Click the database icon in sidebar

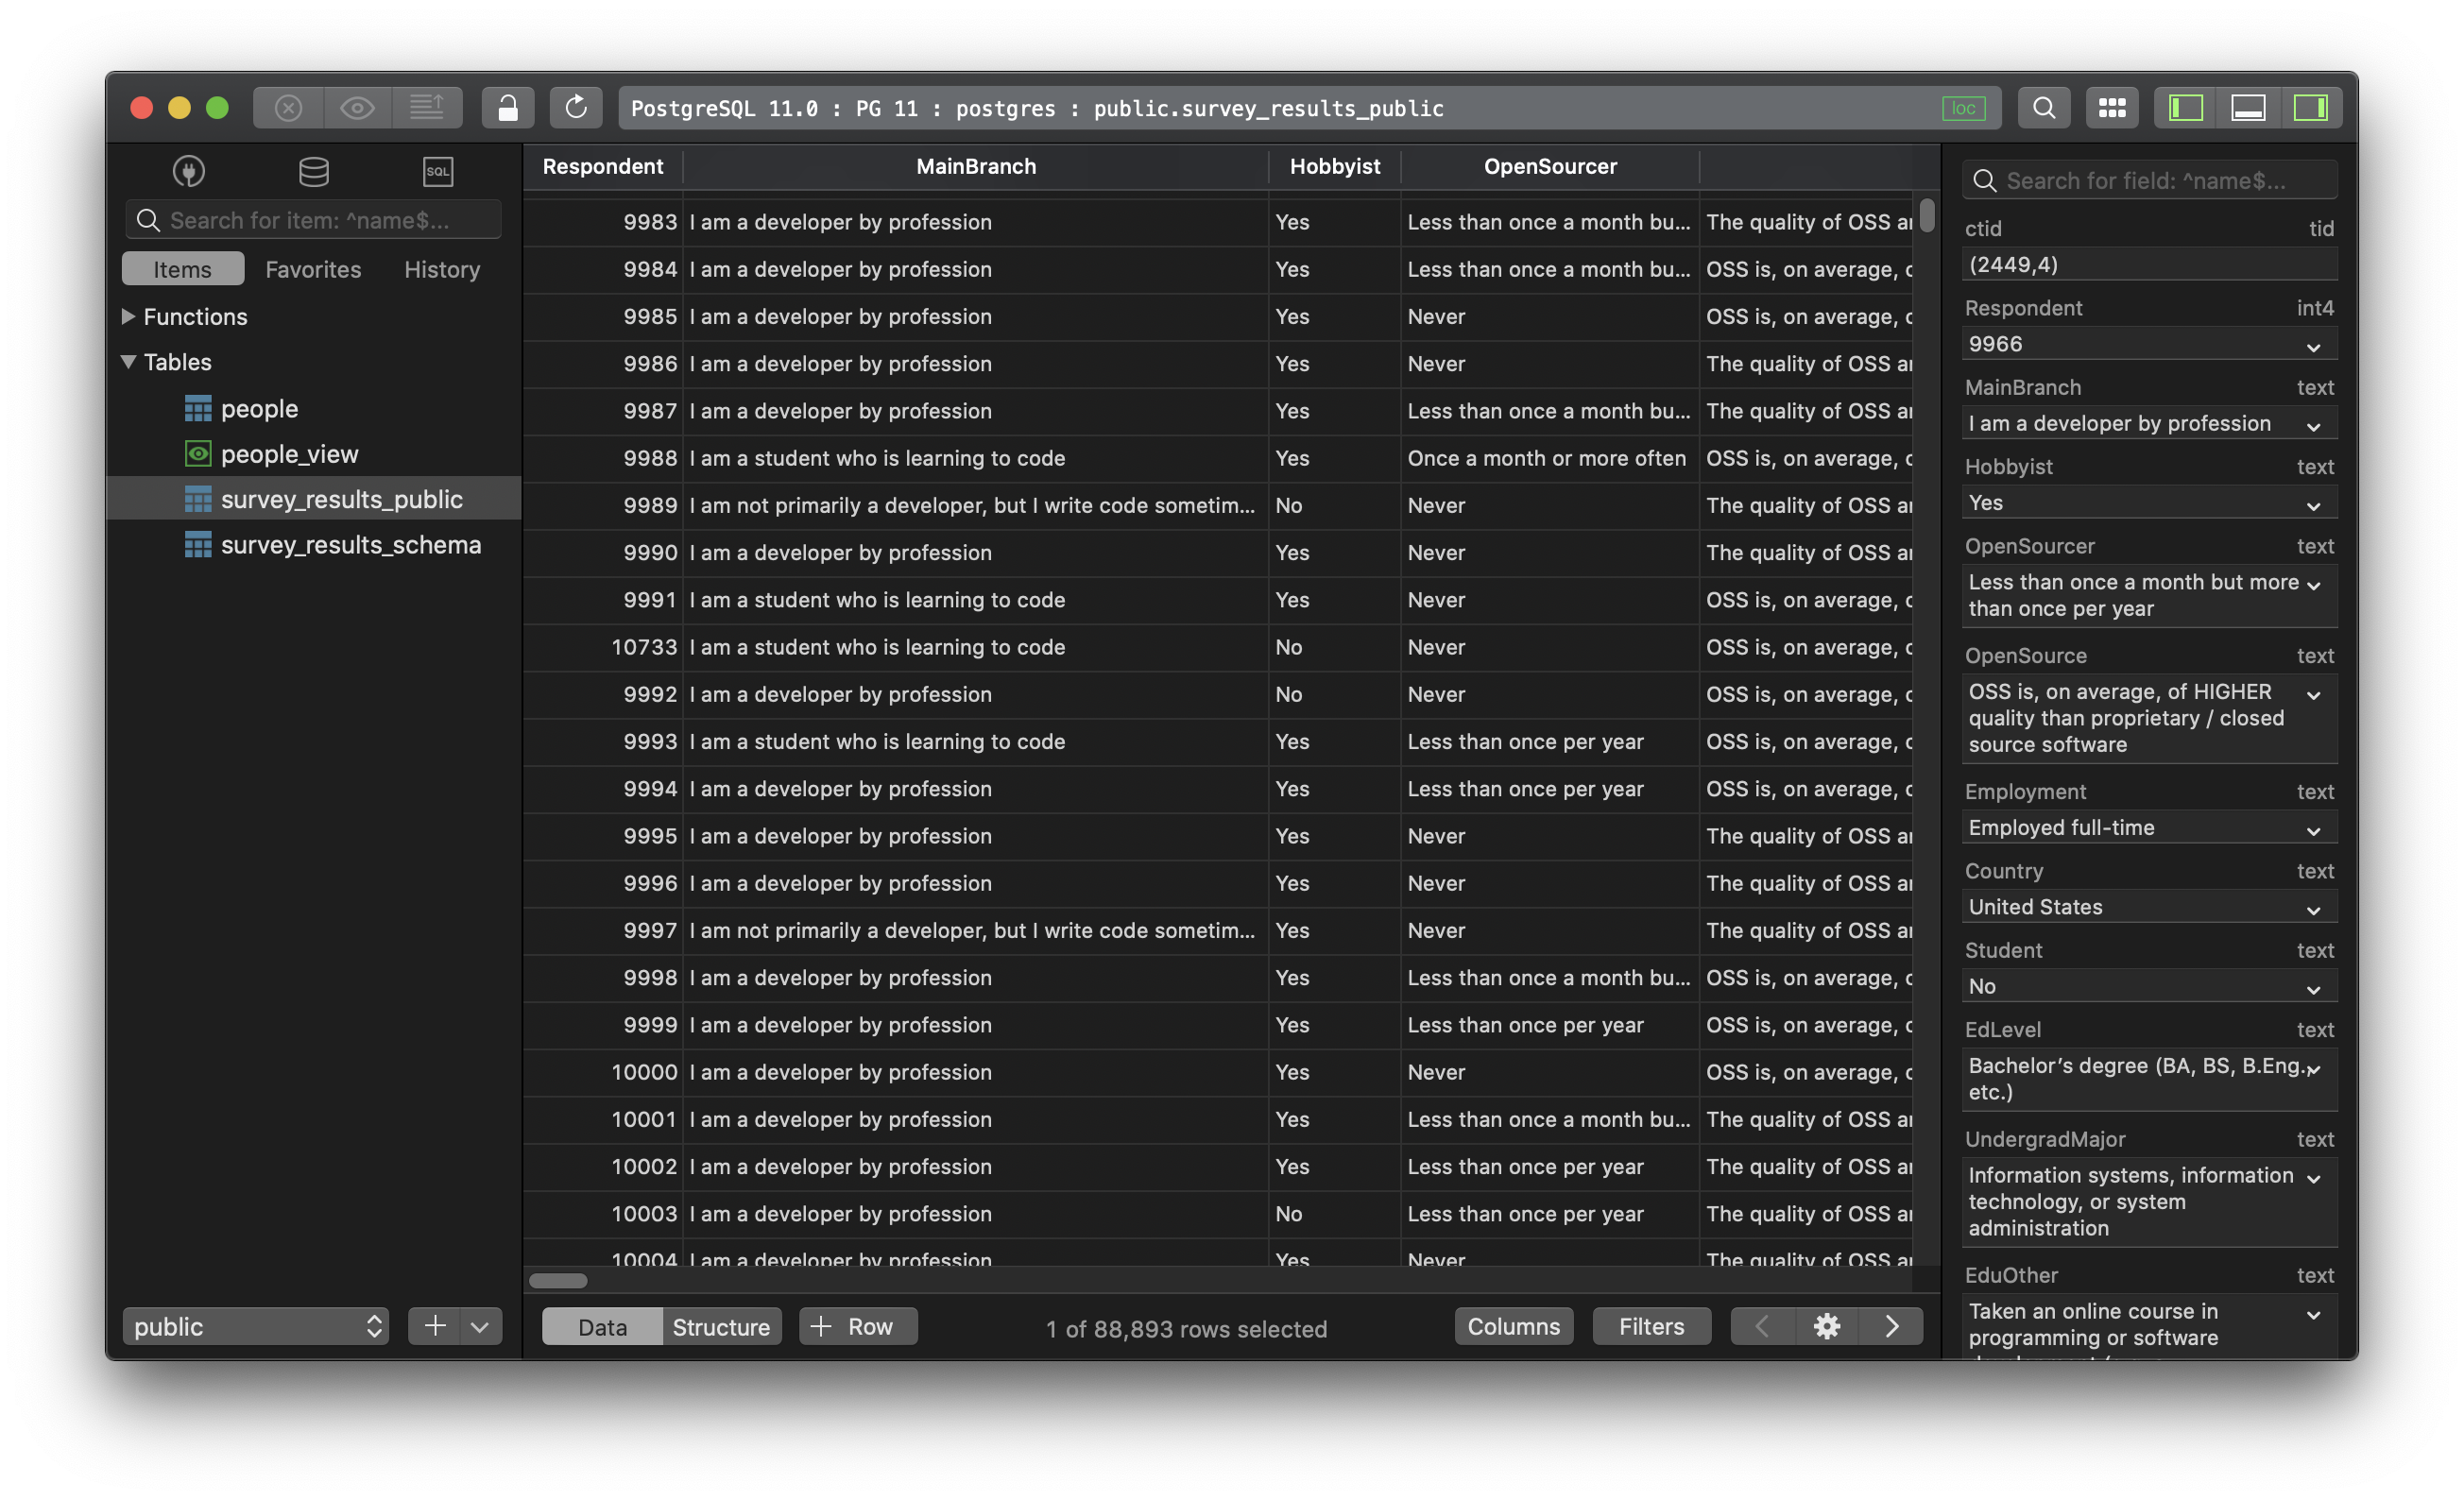click(310, 167)
